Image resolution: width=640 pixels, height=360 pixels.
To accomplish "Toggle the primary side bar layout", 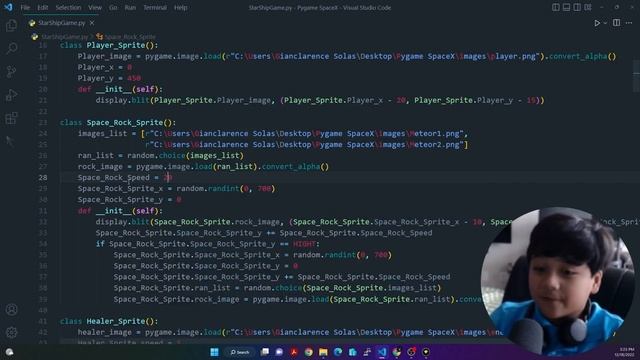I will coord(556,7).
